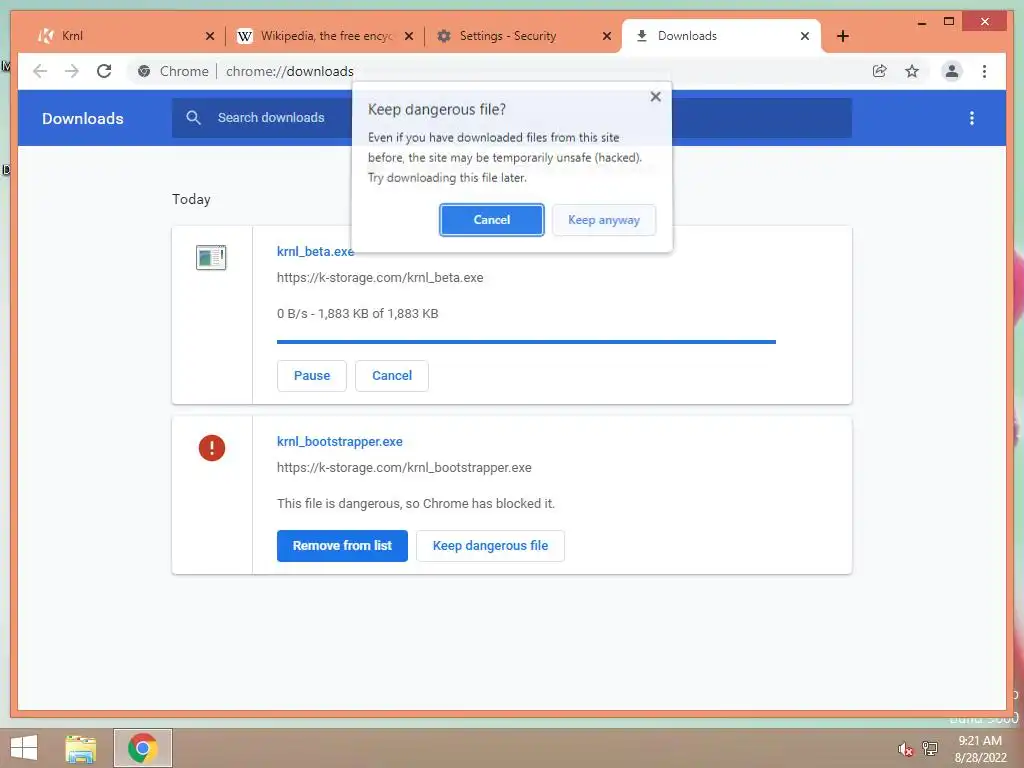Open the profile avatar menu
1024x768 pixels.
point(952,71)
